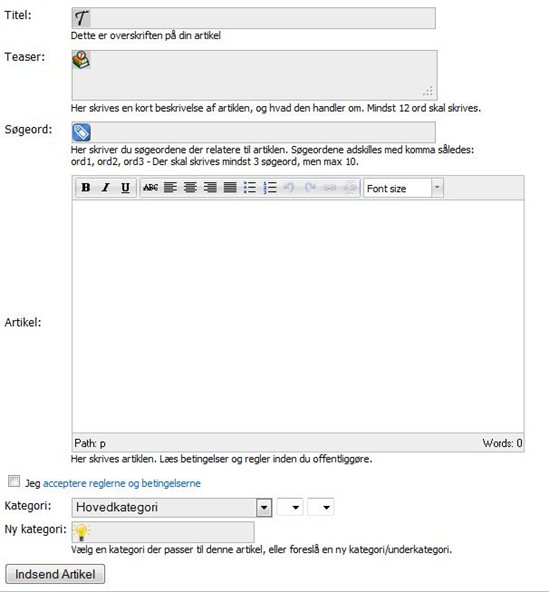Open the second subcategory dropdown
This screenshot has width=549, height=592.
click(290, 507)
